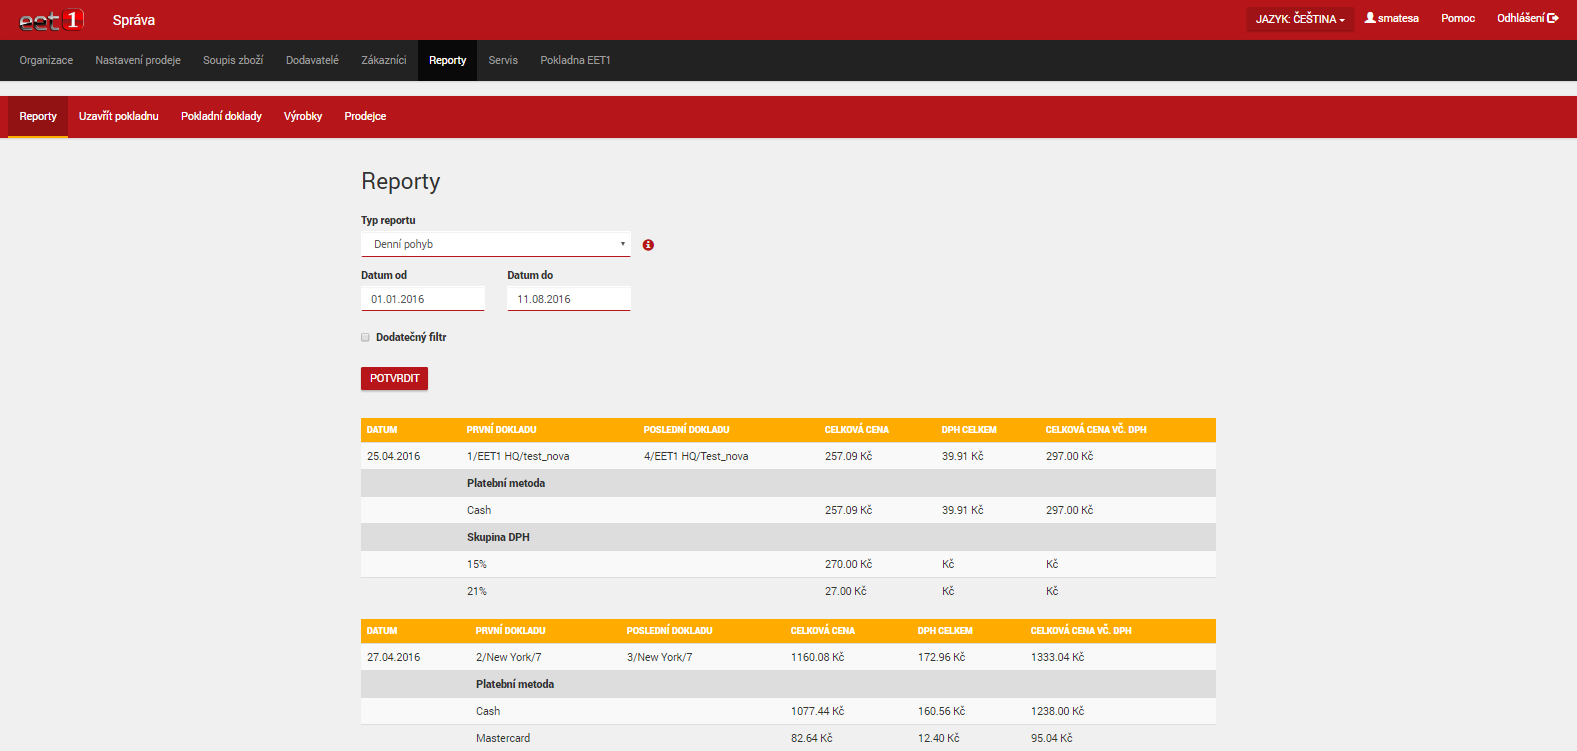Click the Mastercard payment method row
The image size is (1577, 751).
pyautogui.click(x=788, y=738)
